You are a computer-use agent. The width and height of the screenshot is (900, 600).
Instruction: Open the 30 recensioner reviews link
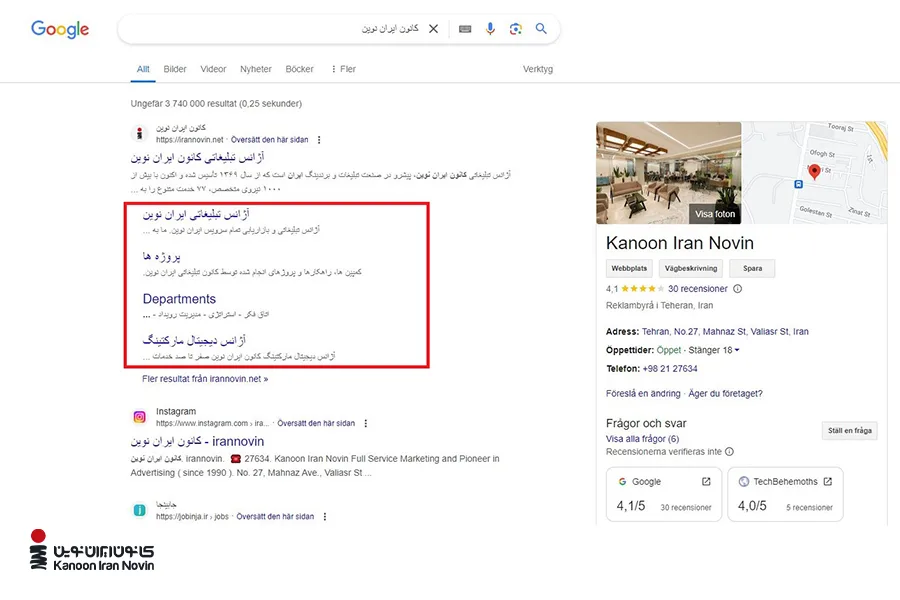(x=697, y=289)
